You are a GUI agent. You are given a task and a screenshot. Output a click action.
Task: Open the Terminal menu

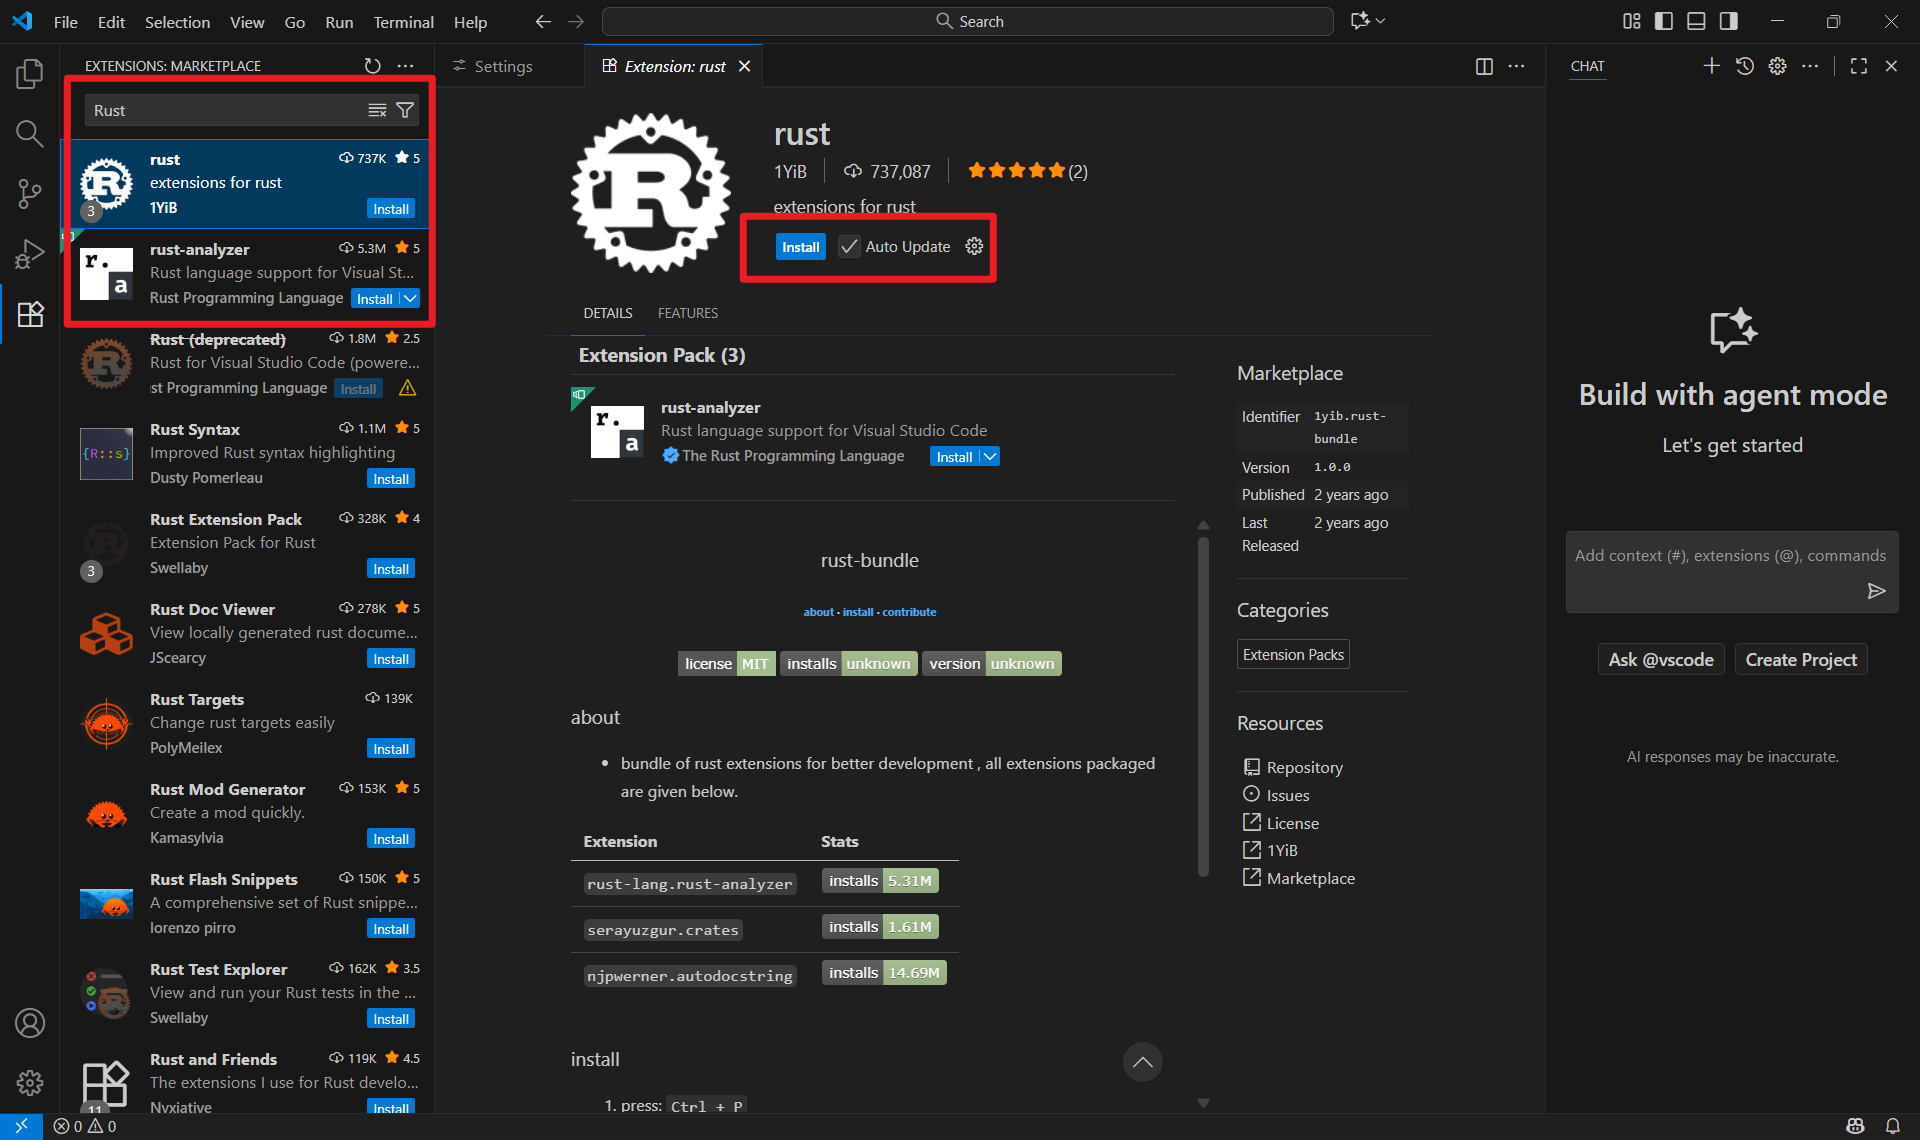point(403,22)
